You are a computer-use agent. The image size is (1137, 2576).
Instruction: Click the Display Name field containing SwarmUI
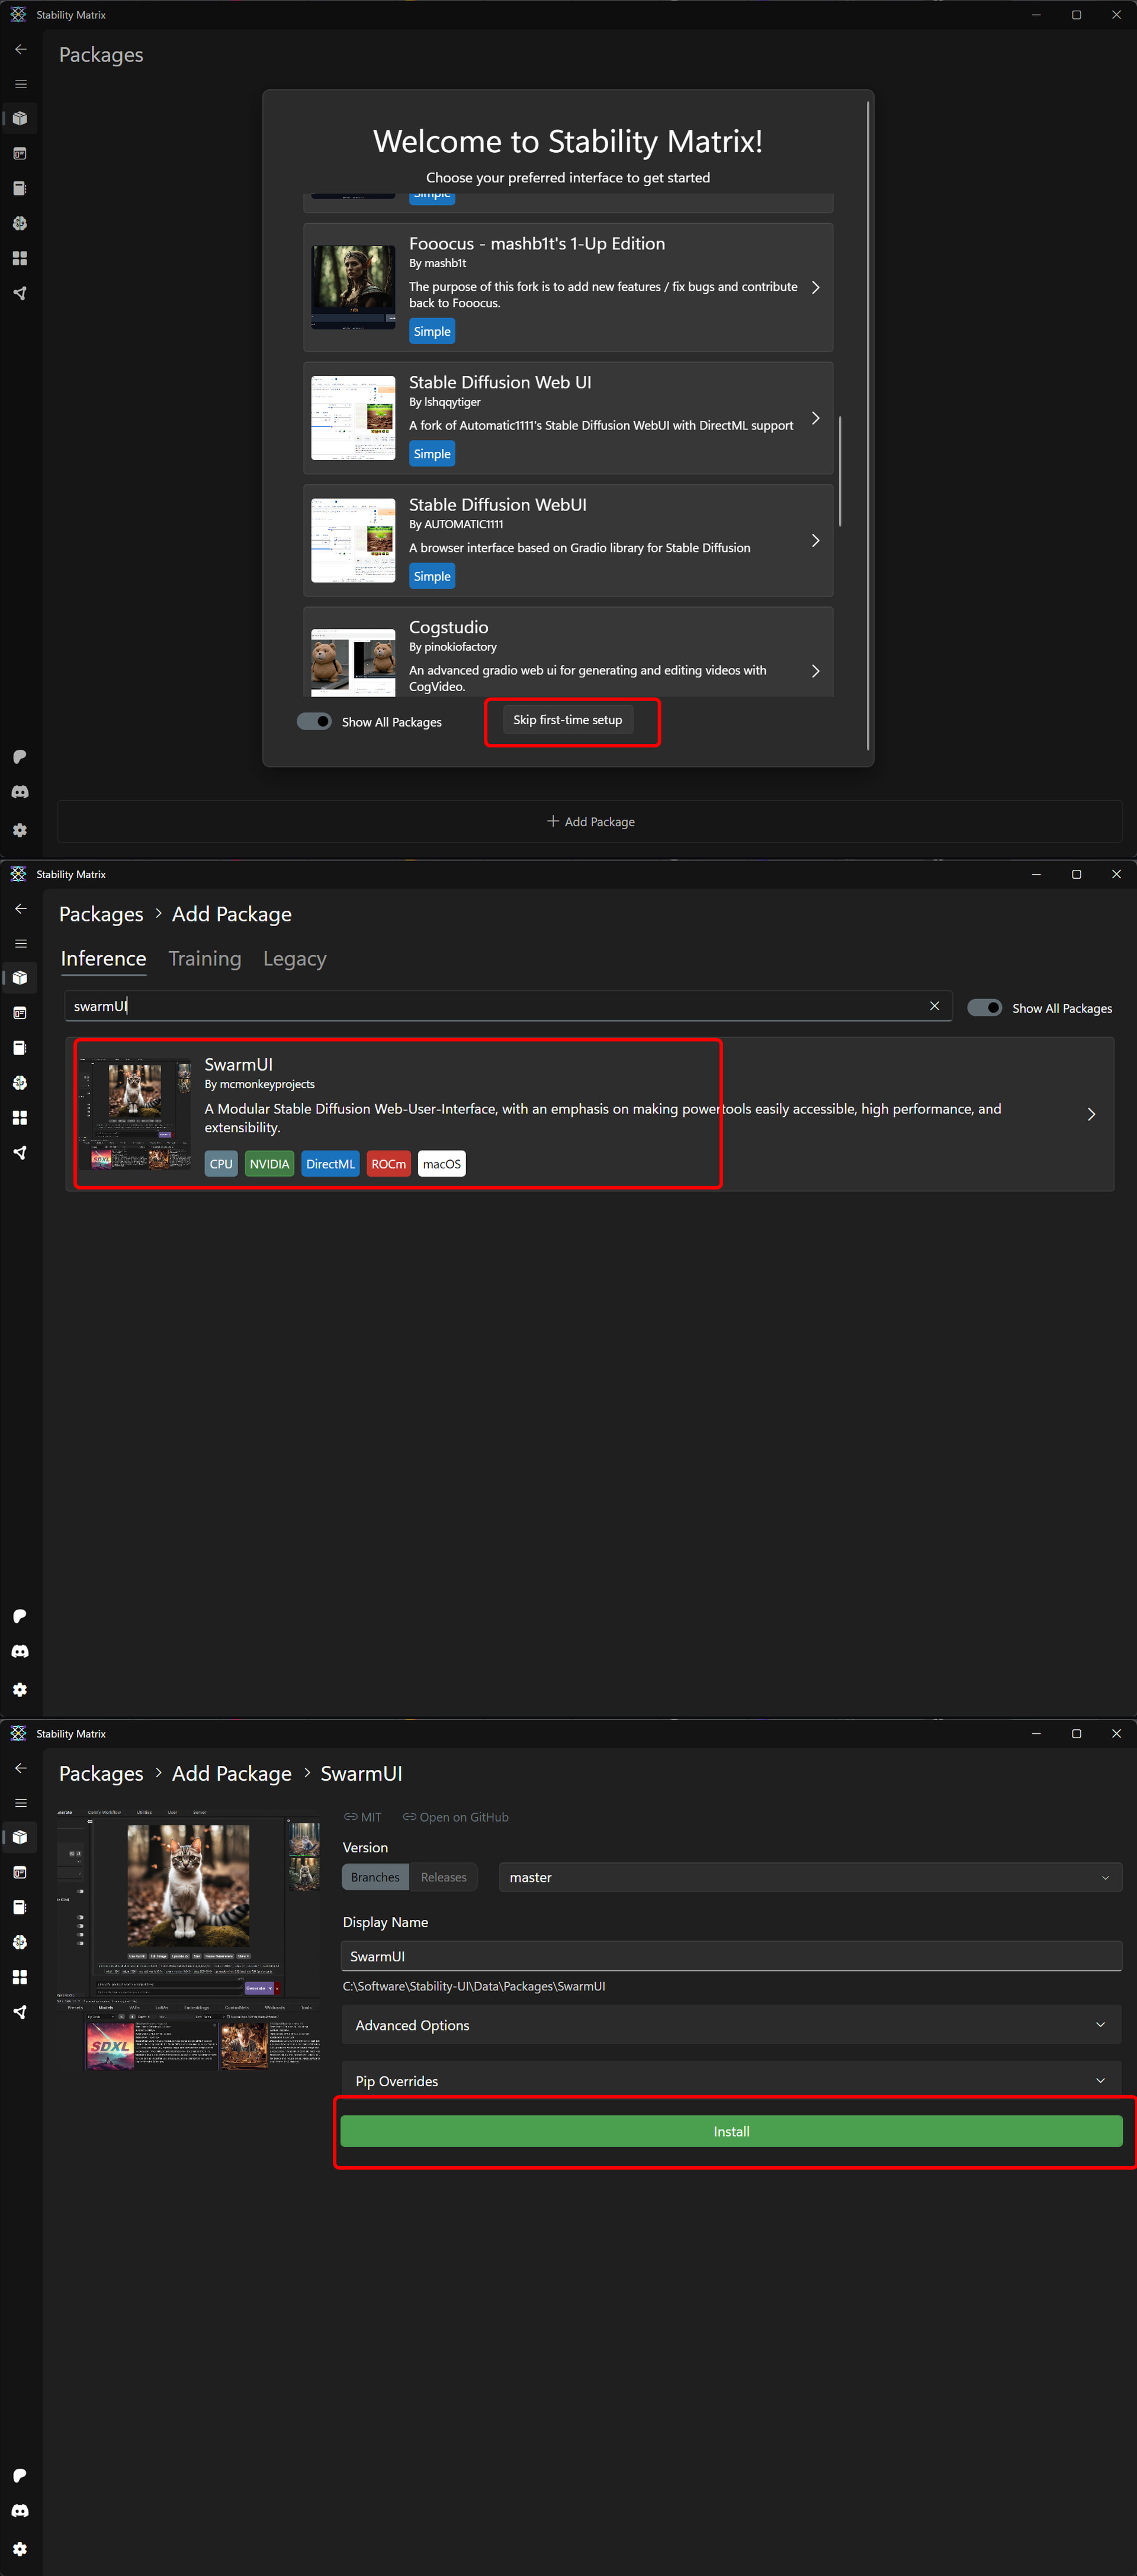(731, 1956)
